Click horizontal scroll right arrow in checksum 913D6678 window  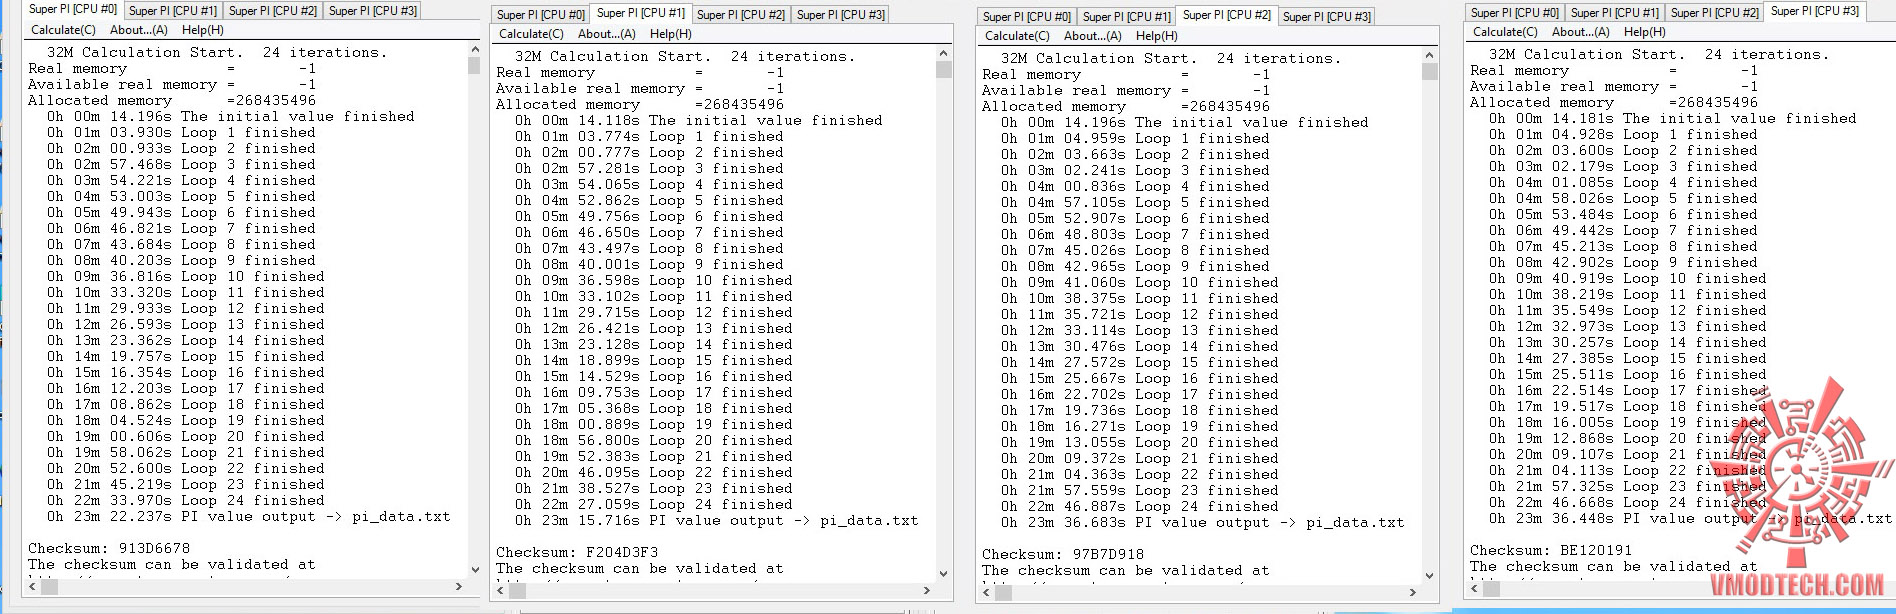pos(458,586)
